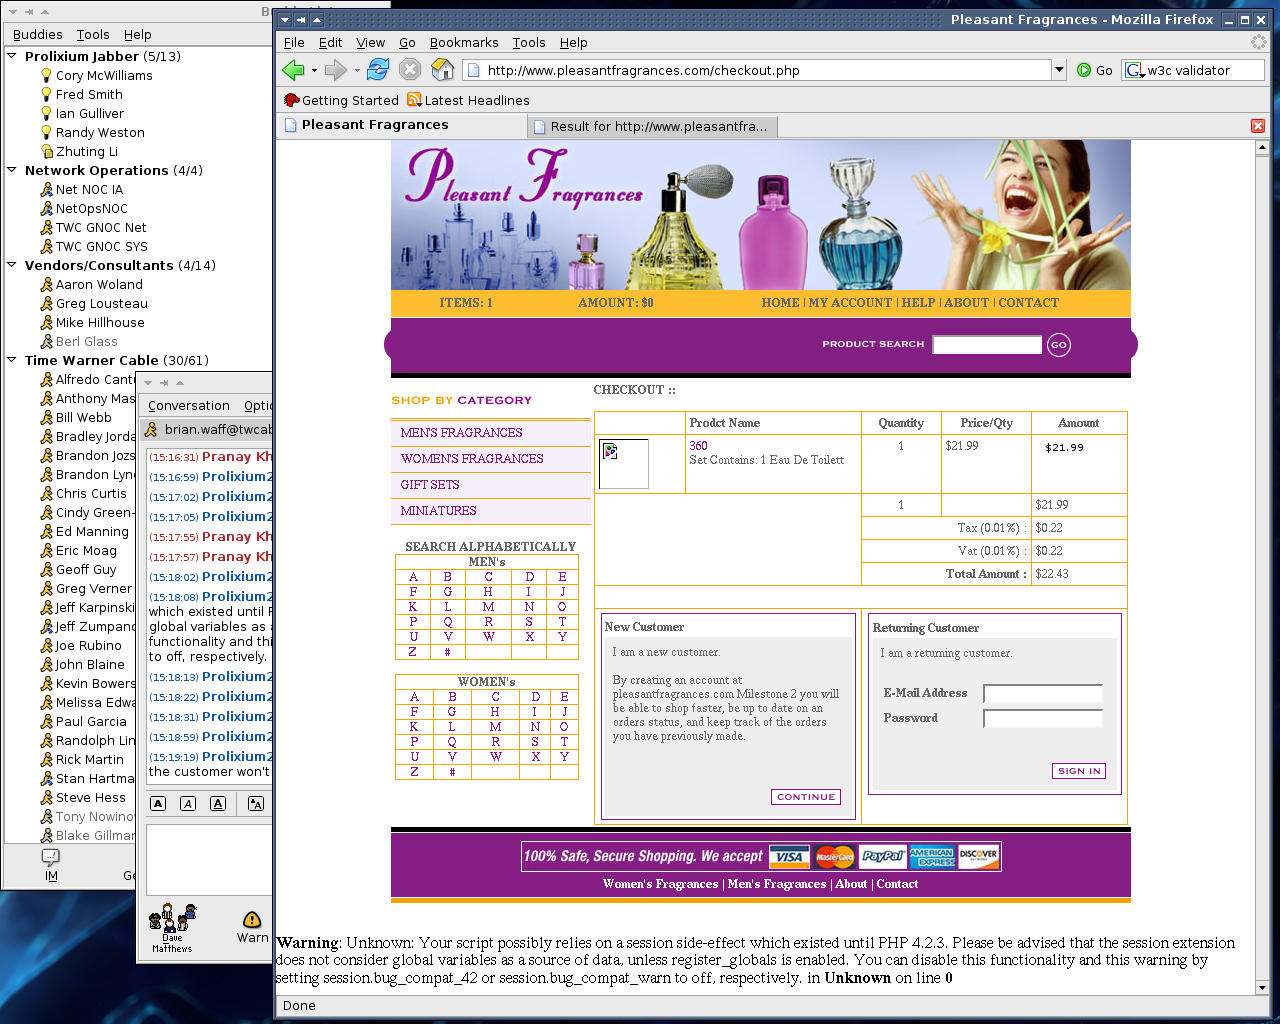Open Latest Headlines feed bookmark
Image resolution: width=1280 pixels, height=1024 pixels.
(468, 100)
